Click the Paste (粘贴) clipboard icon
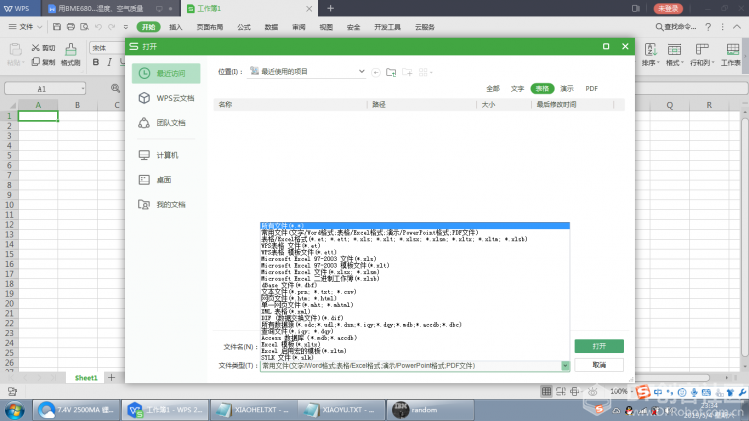 tap(15, 50)
